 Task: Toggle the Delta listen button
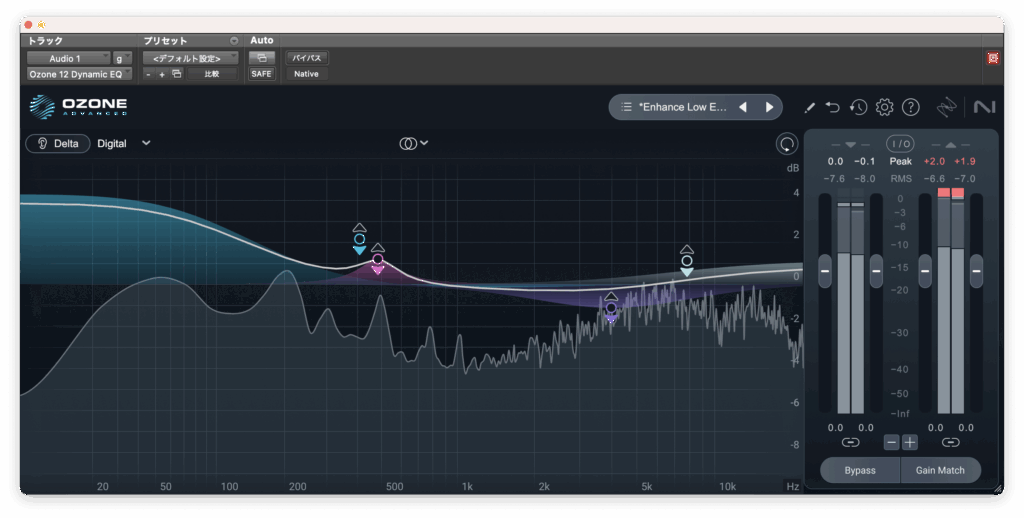(57, 143)
